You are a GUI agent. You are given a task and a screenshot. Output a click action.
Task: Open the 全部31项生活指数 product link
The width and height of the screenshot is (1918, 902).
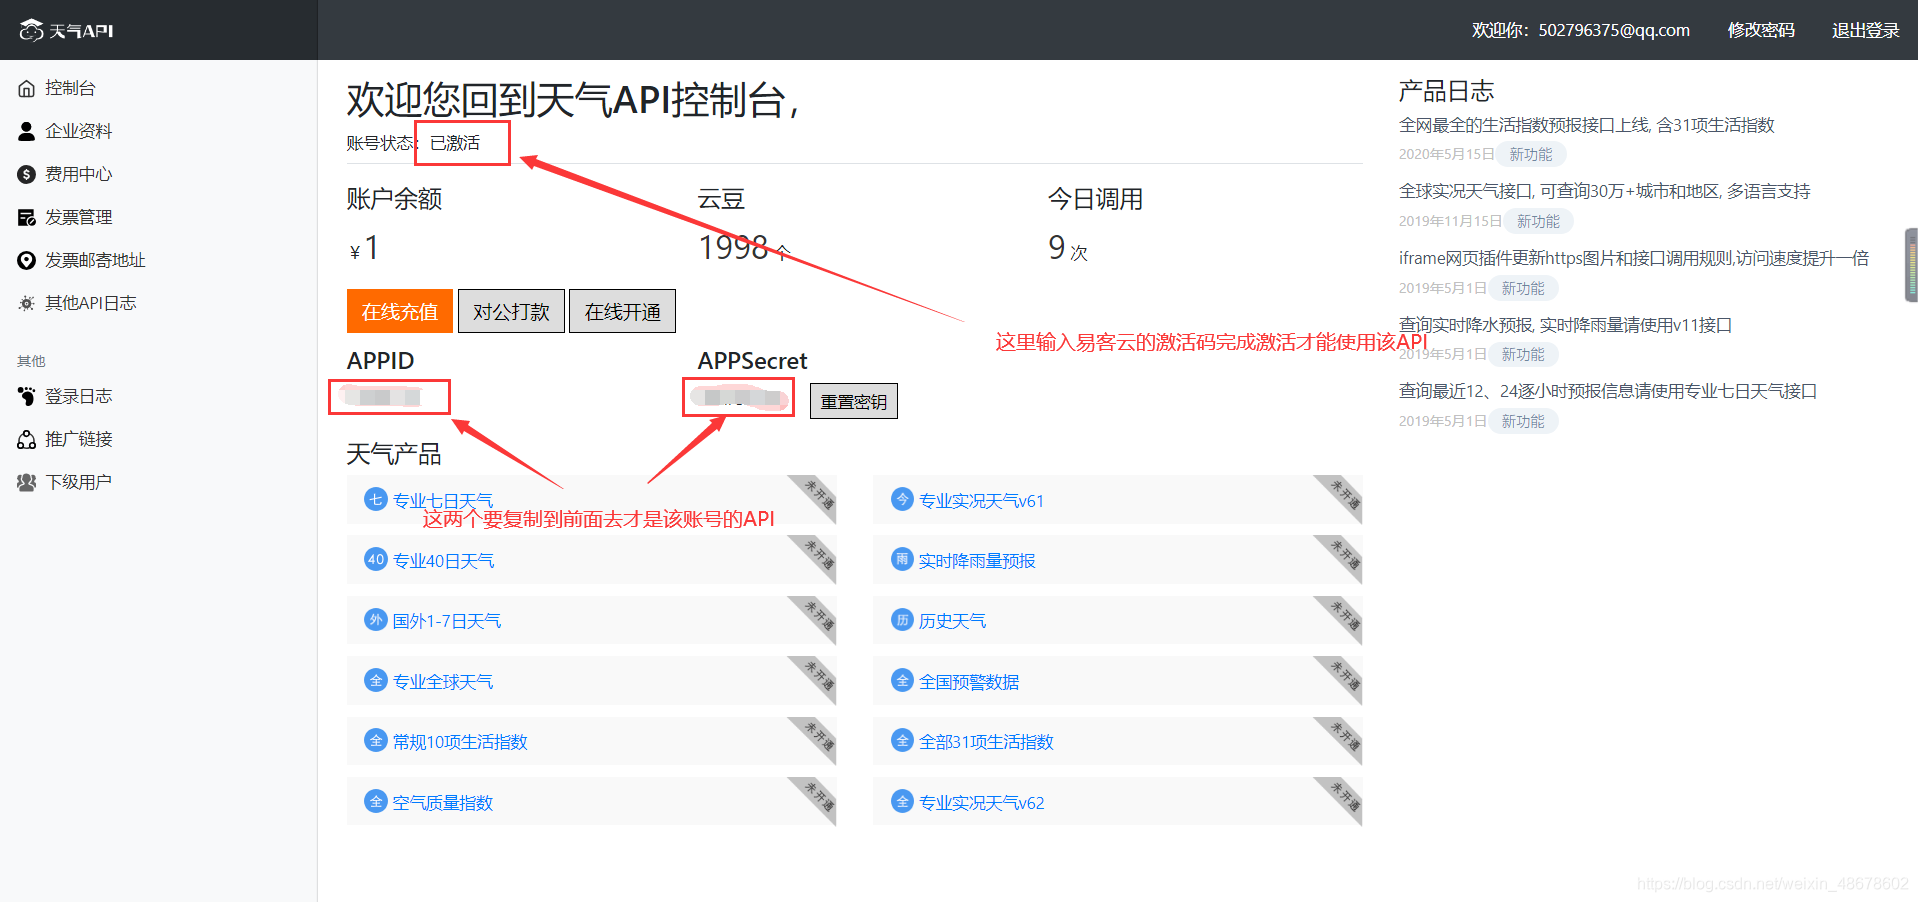pos(986,742)
